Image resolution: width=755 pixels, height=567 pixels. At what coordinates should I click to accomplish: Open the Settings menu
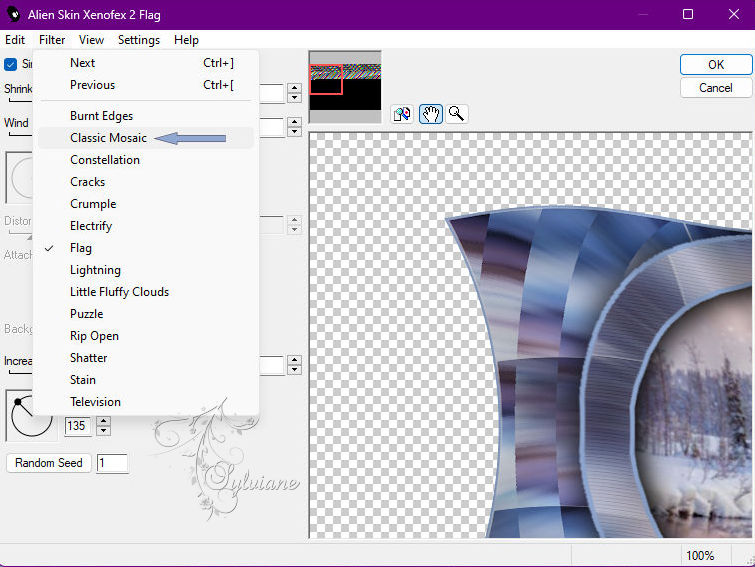[139, 40]
